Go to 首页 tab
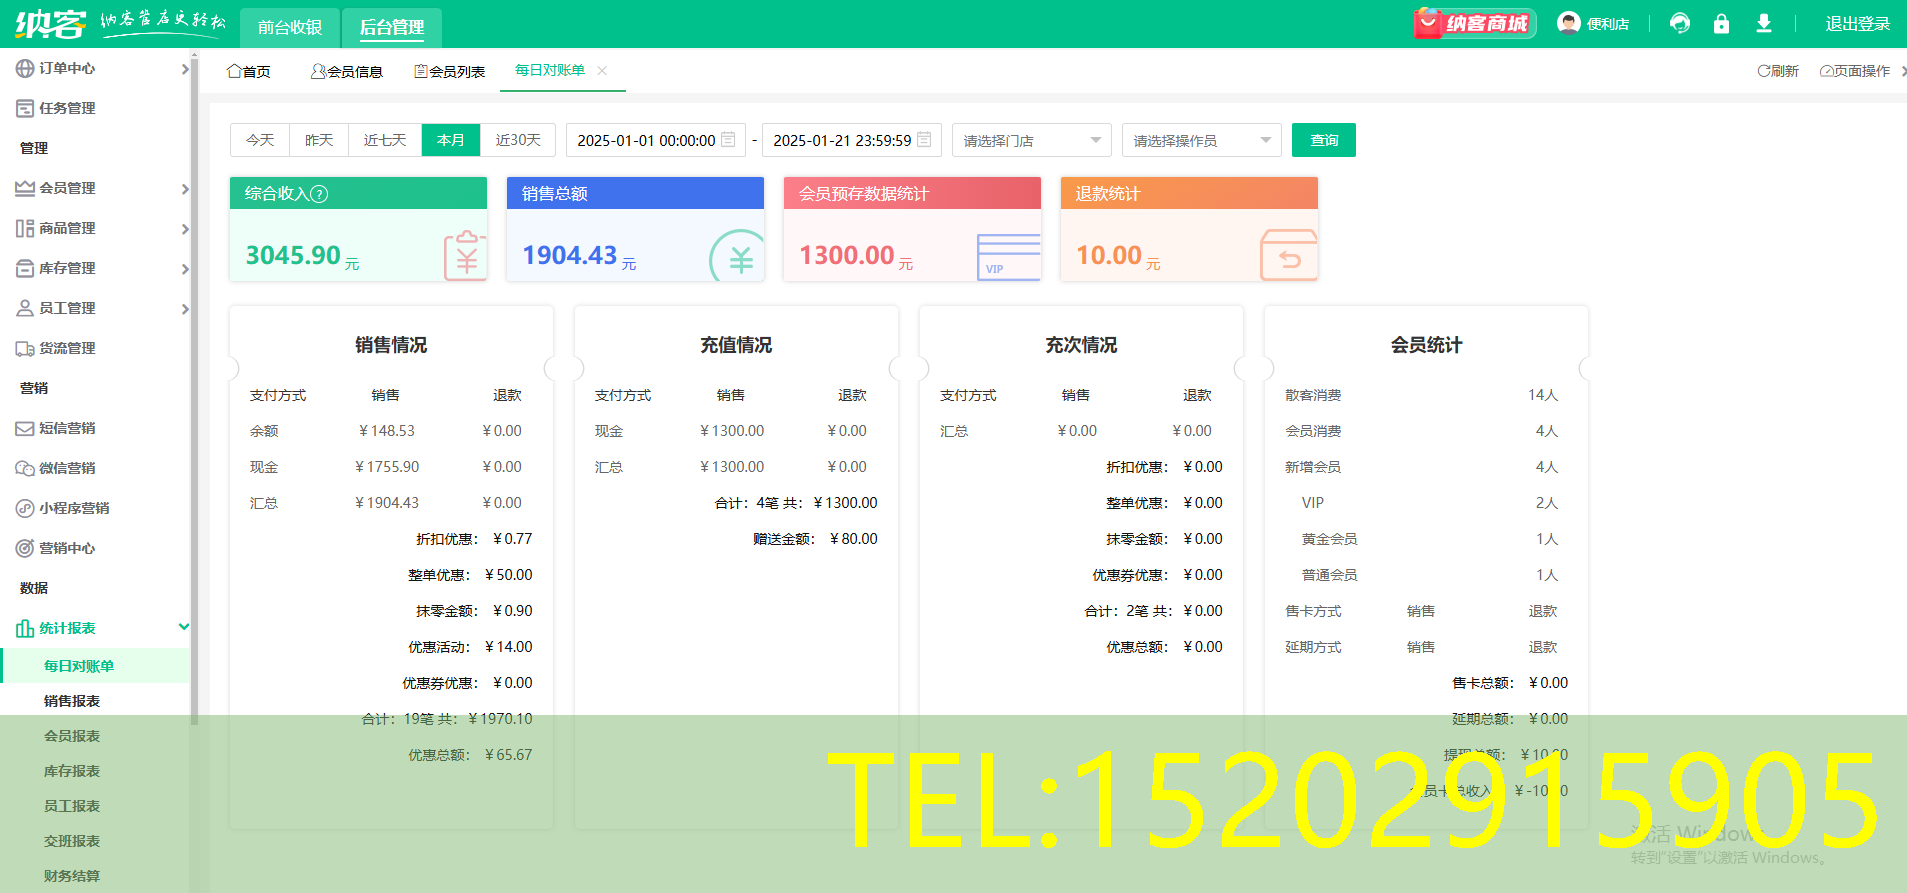The image size is (1907, 893). tap(249, 71)
